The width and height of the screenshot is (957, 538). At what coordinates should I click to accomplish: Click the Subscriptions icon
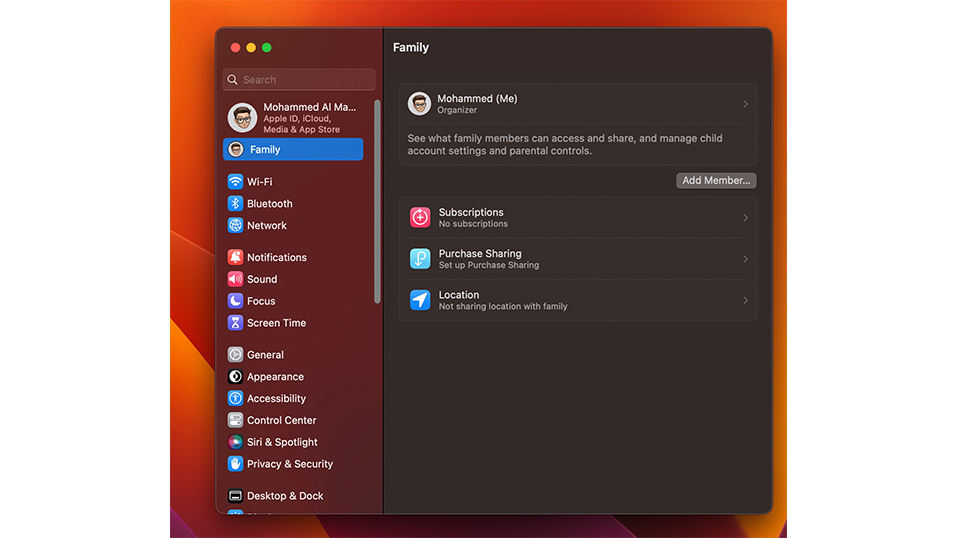click(420, 217)
